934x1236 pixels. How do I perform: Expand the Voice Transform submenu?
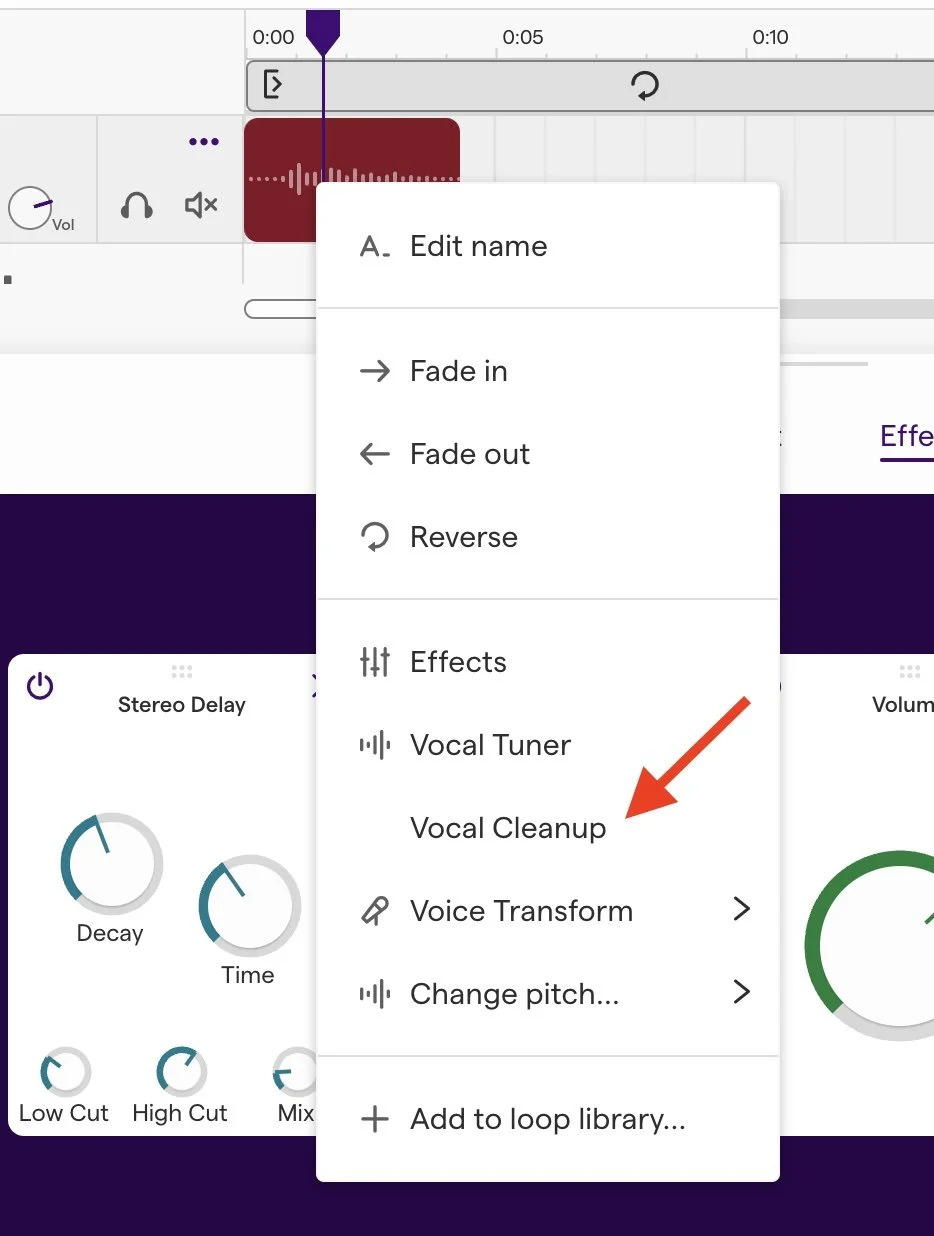click(x=741, y=910)
